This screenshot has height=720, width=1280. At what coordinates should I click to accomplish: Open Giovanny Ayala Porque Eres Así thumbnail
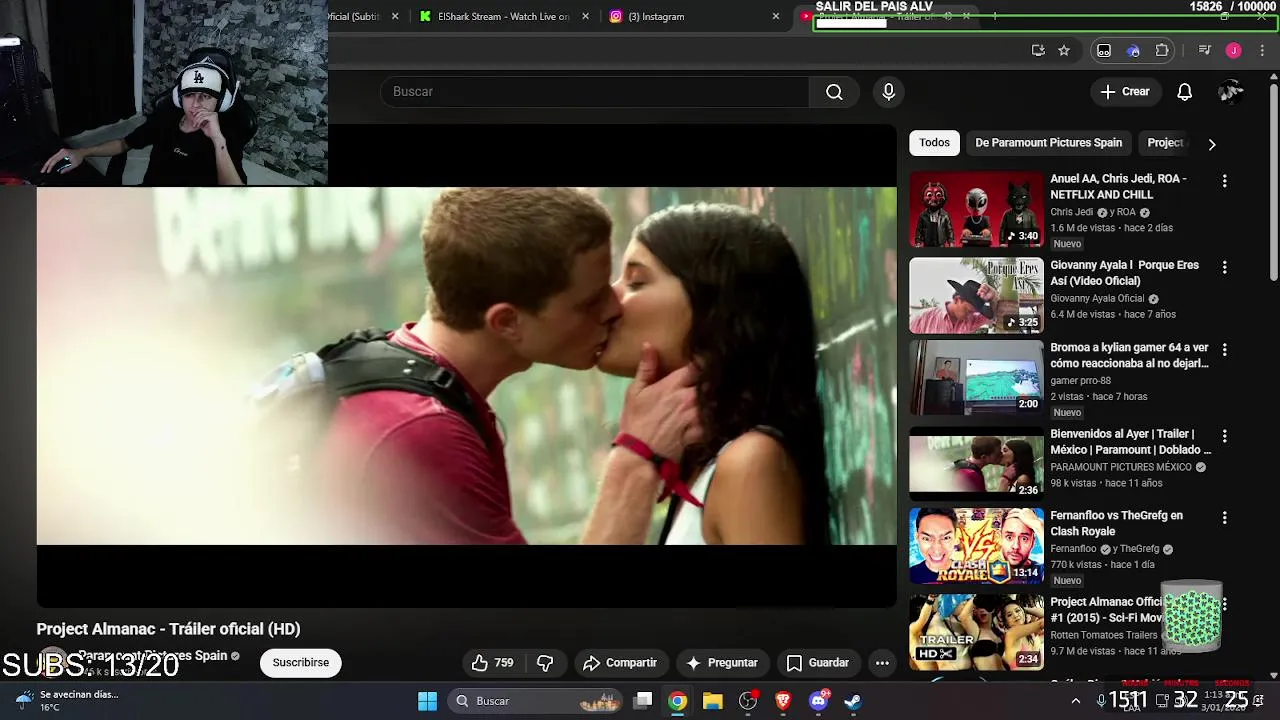click(976, 296)
